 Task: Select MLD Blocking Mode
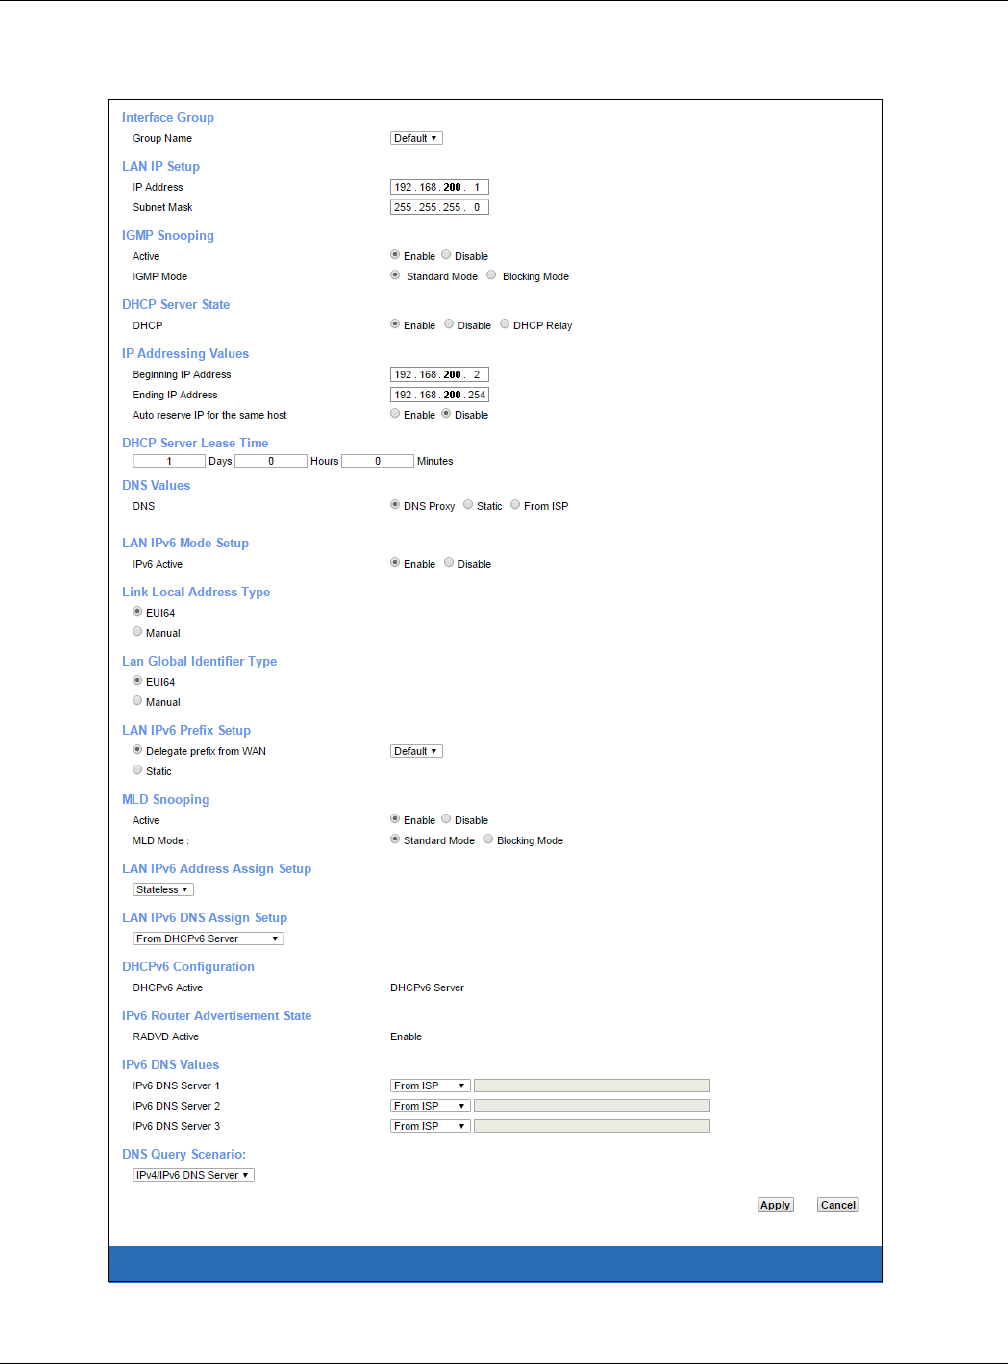click(x=488, y=839)
